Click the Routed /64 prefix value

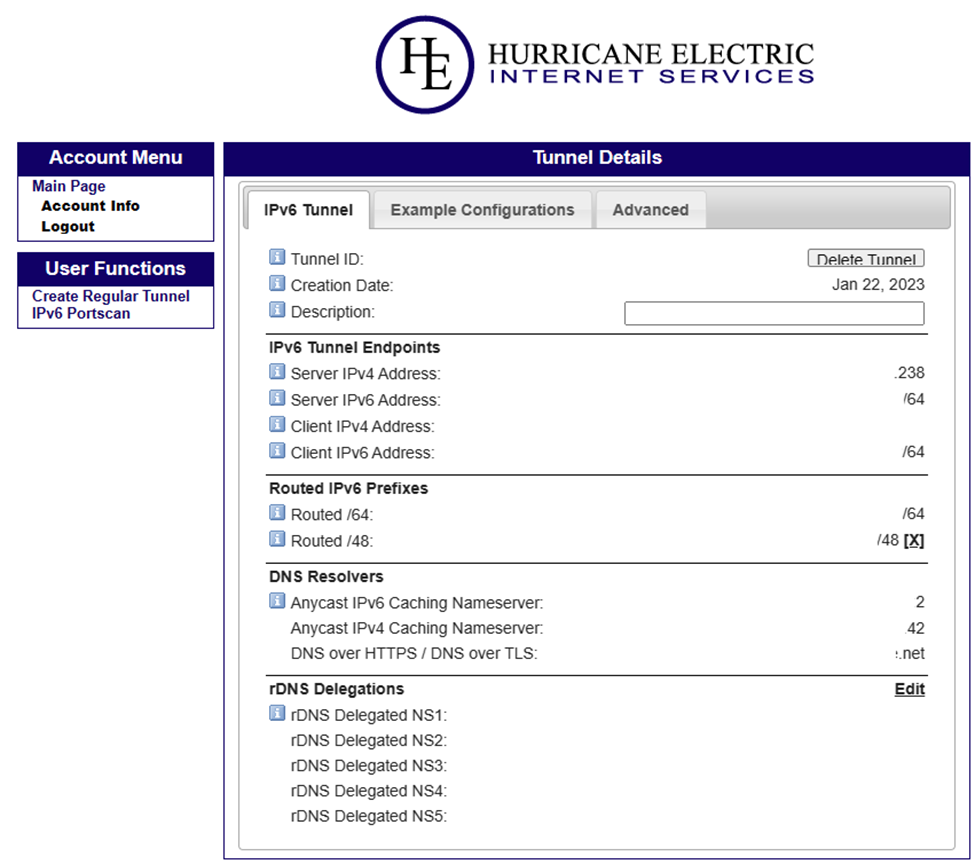[913, 514]
